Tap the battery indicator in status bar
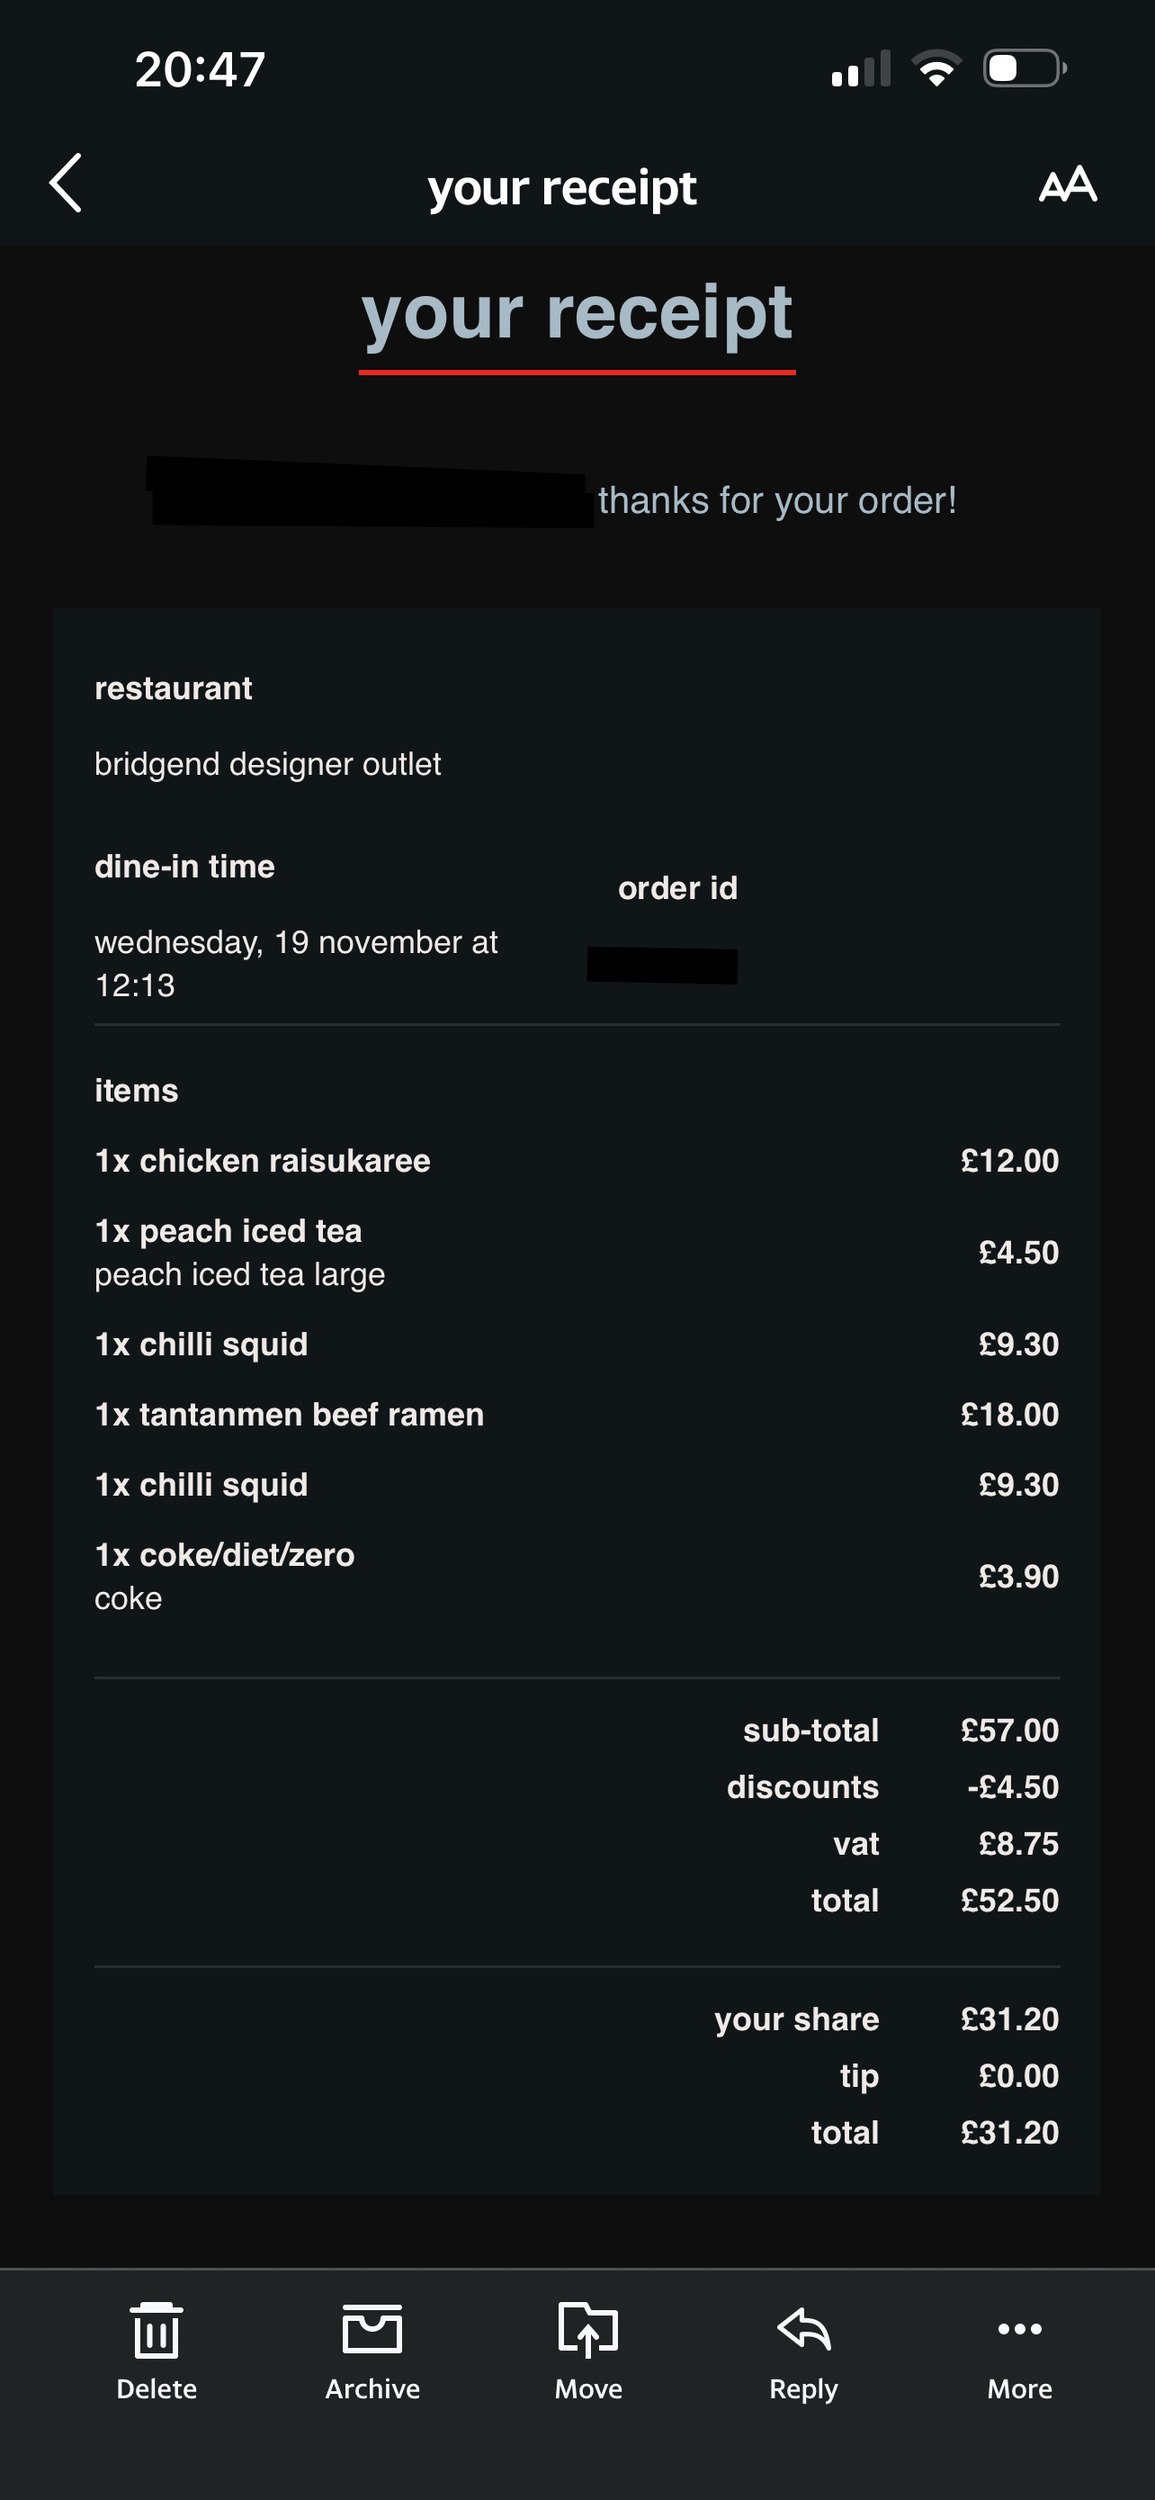1155x2500 pixels. click(x=1024, y=69)
